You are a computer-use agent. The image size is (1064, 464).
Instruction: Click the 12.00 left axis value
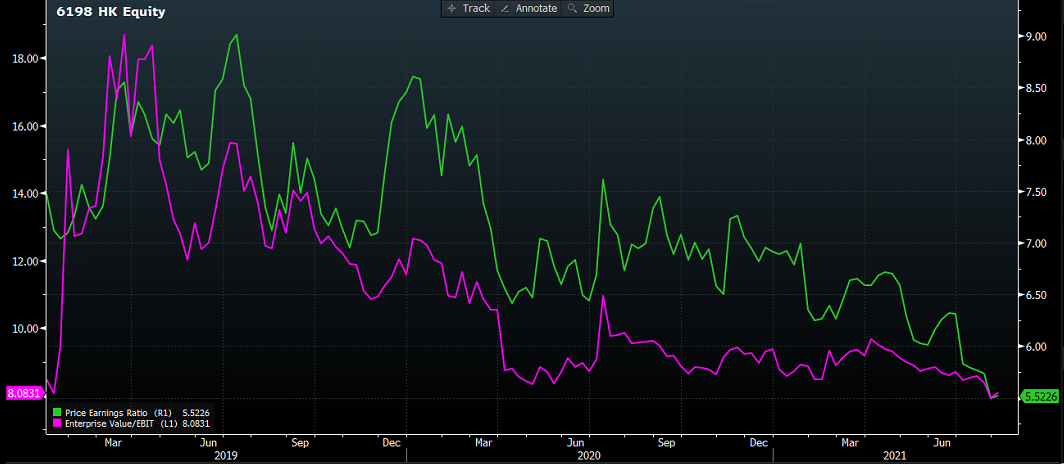point(24,262)
